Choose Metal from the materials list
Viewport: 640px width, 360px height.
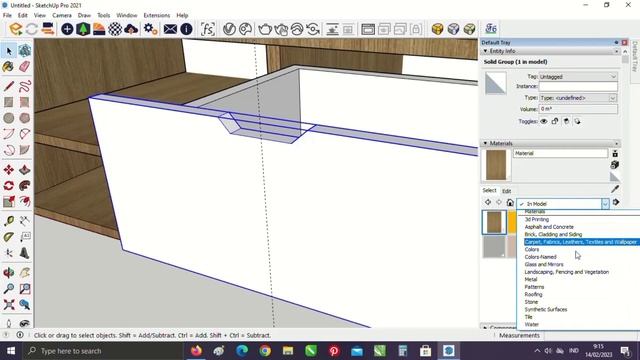(531, 280)
